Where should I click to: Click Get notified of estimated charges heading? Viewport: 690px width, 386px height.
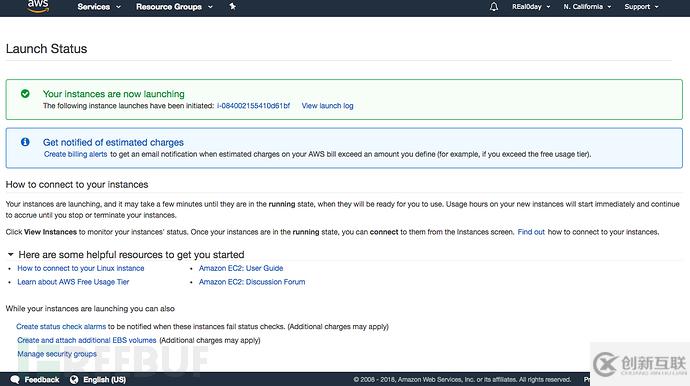point(113,142)
